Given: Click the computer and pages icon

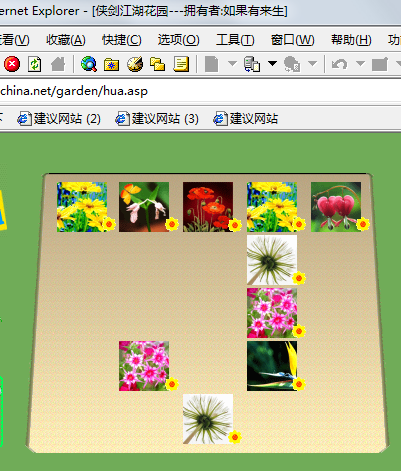Looking at the screenshot, I should pyautogui.click(x=252, y=64).
